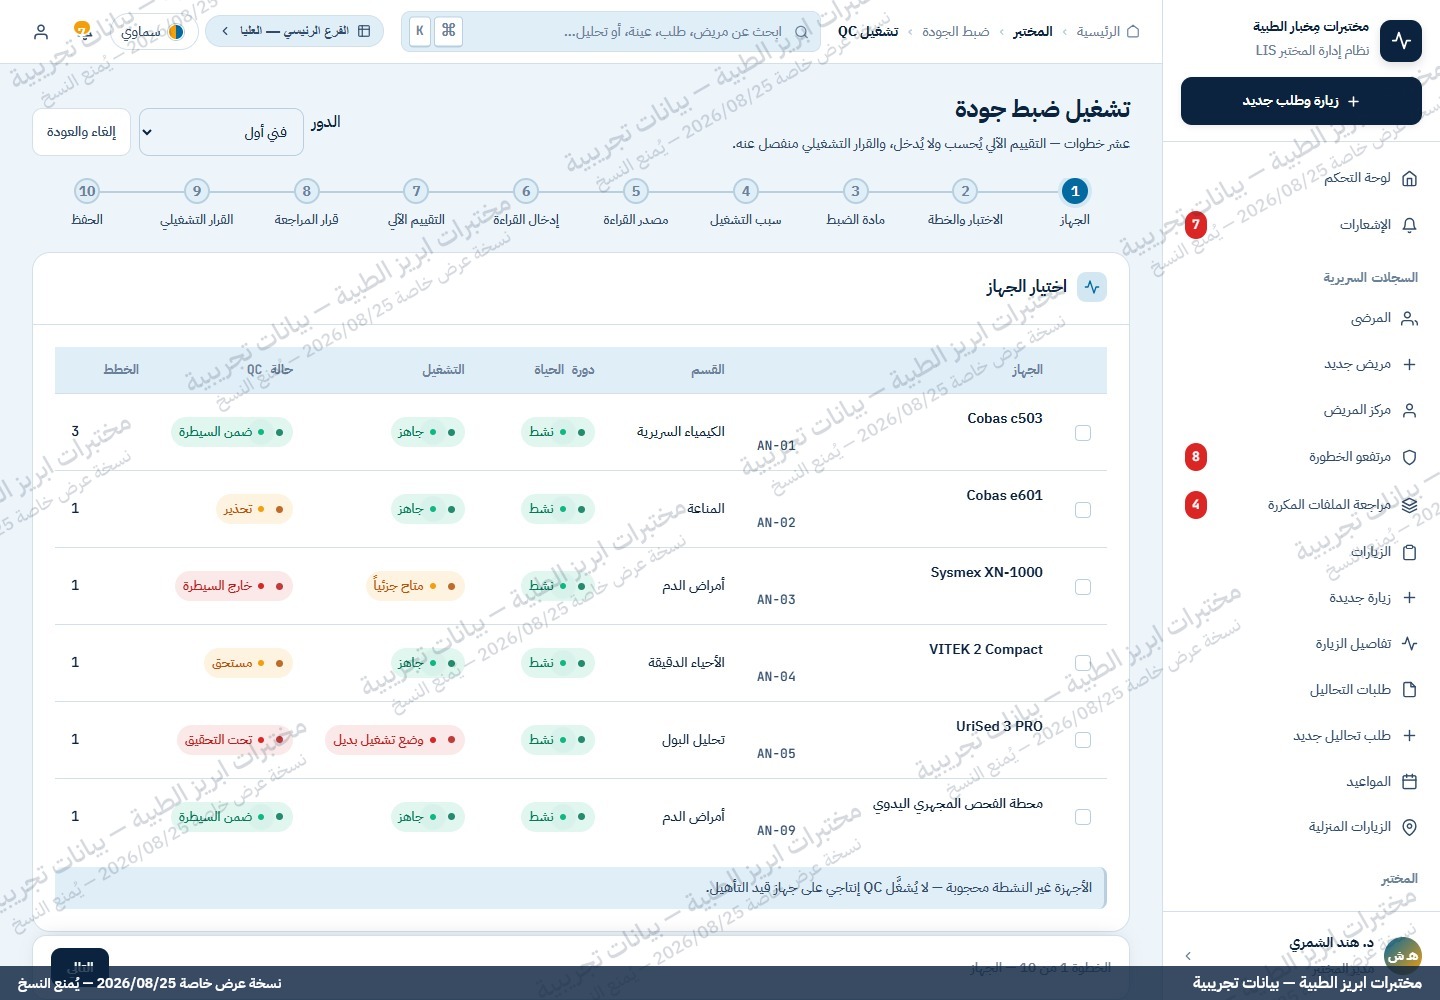Screen dimensions: 1440x1000
Task: Click the متاح جزئياً status pill
Action: point(415,586)
